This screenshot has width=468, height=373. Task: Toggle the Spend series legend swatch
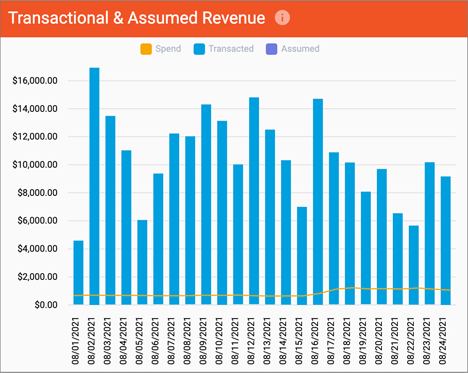point(146,49)
